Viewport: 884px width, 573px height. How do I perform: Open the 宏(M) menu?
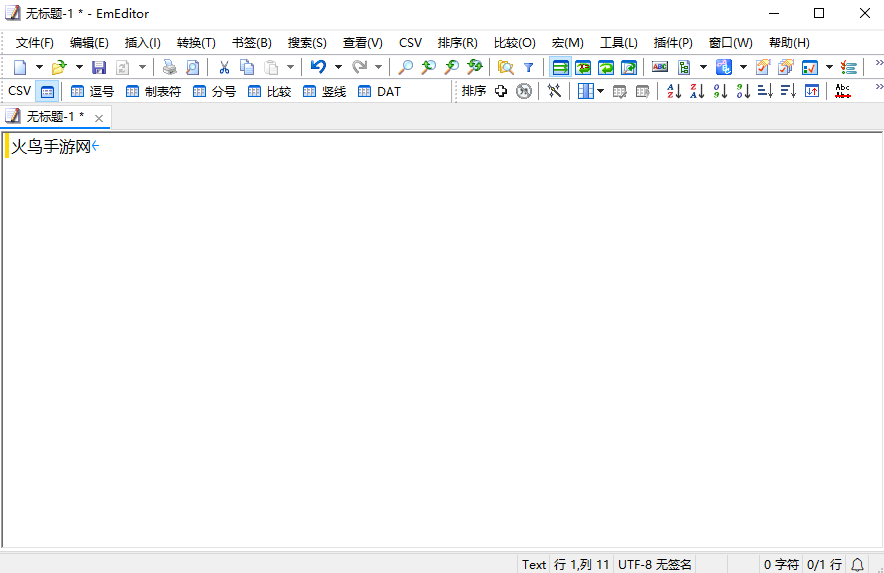[568, 43]
